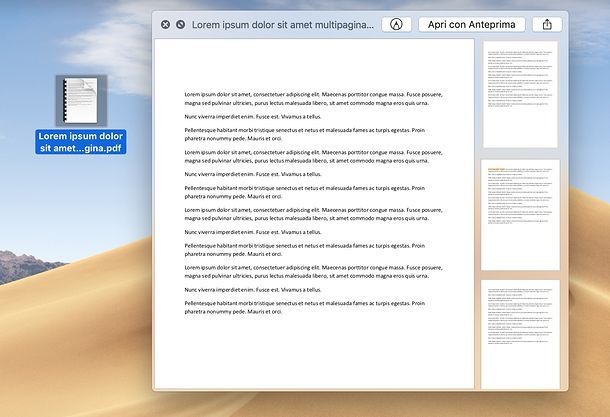Image resolution: width=610 pixels, height=417 pixels.
Task: Click the Apri con Anteprima button
Action: coord(472,25)
